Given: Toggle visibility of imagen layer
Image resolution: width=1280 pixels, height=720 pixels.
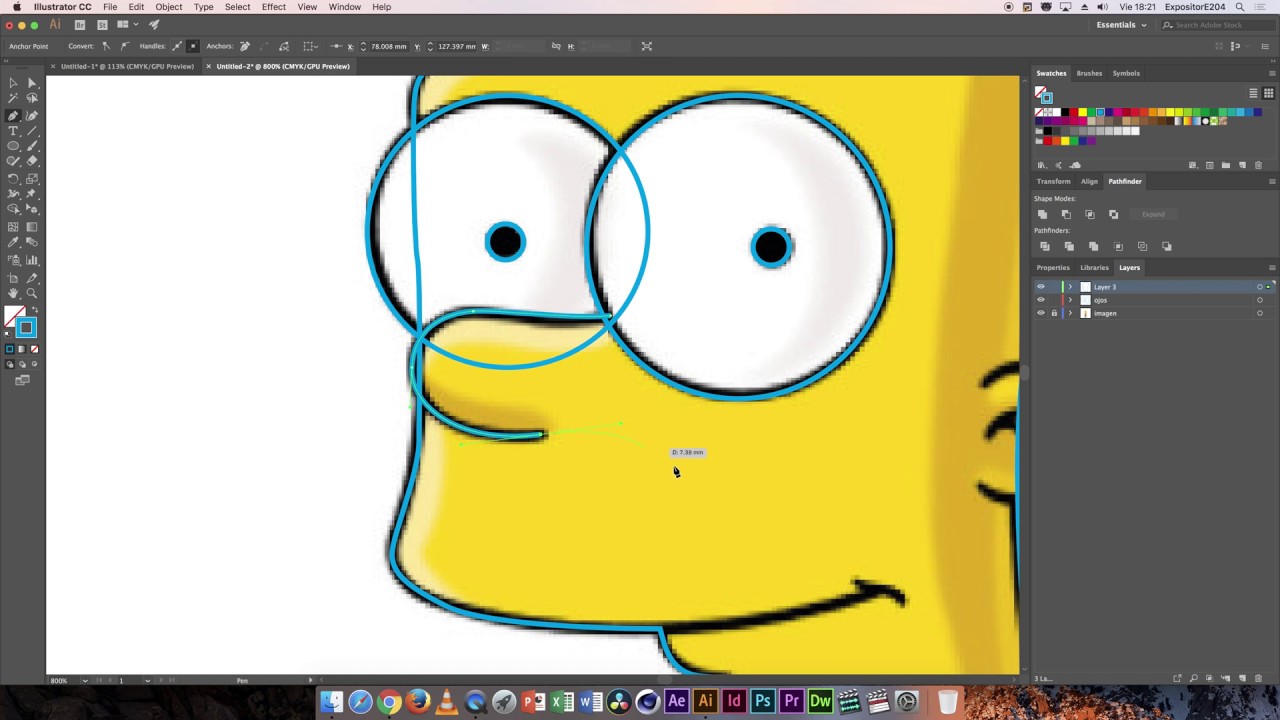Looking at the screenshot, I should tap(1040, 313).
